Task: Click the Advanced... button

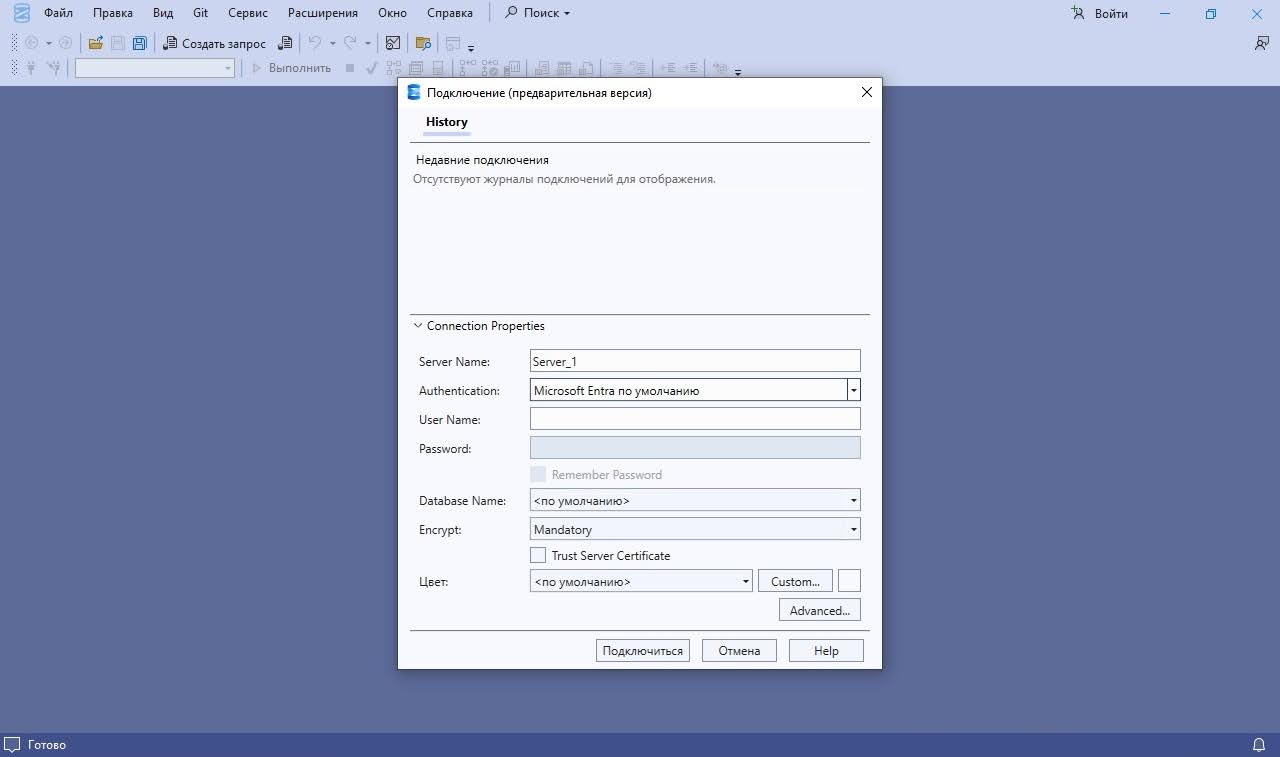Action: pos(819,610)
